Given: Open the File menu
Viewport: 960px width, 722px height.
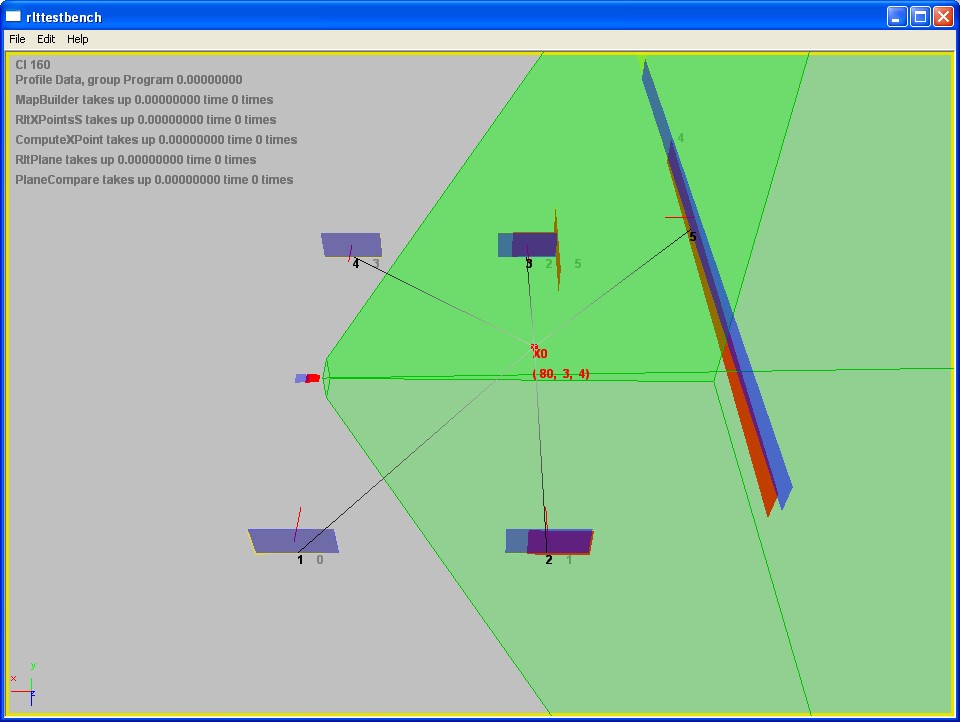Looking at the screenshot, I should point(17,39).
